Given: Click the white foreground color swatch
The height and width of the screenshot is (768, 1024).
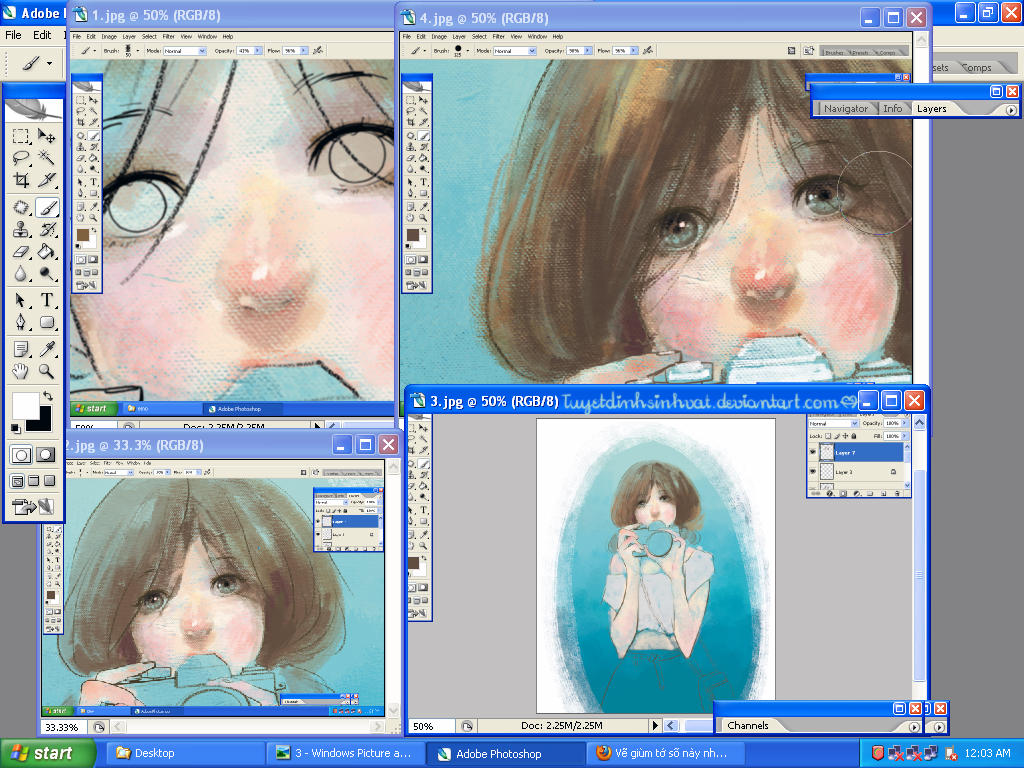Looking at the screenshot, I should pyautogui.click(x=24, y=405).
